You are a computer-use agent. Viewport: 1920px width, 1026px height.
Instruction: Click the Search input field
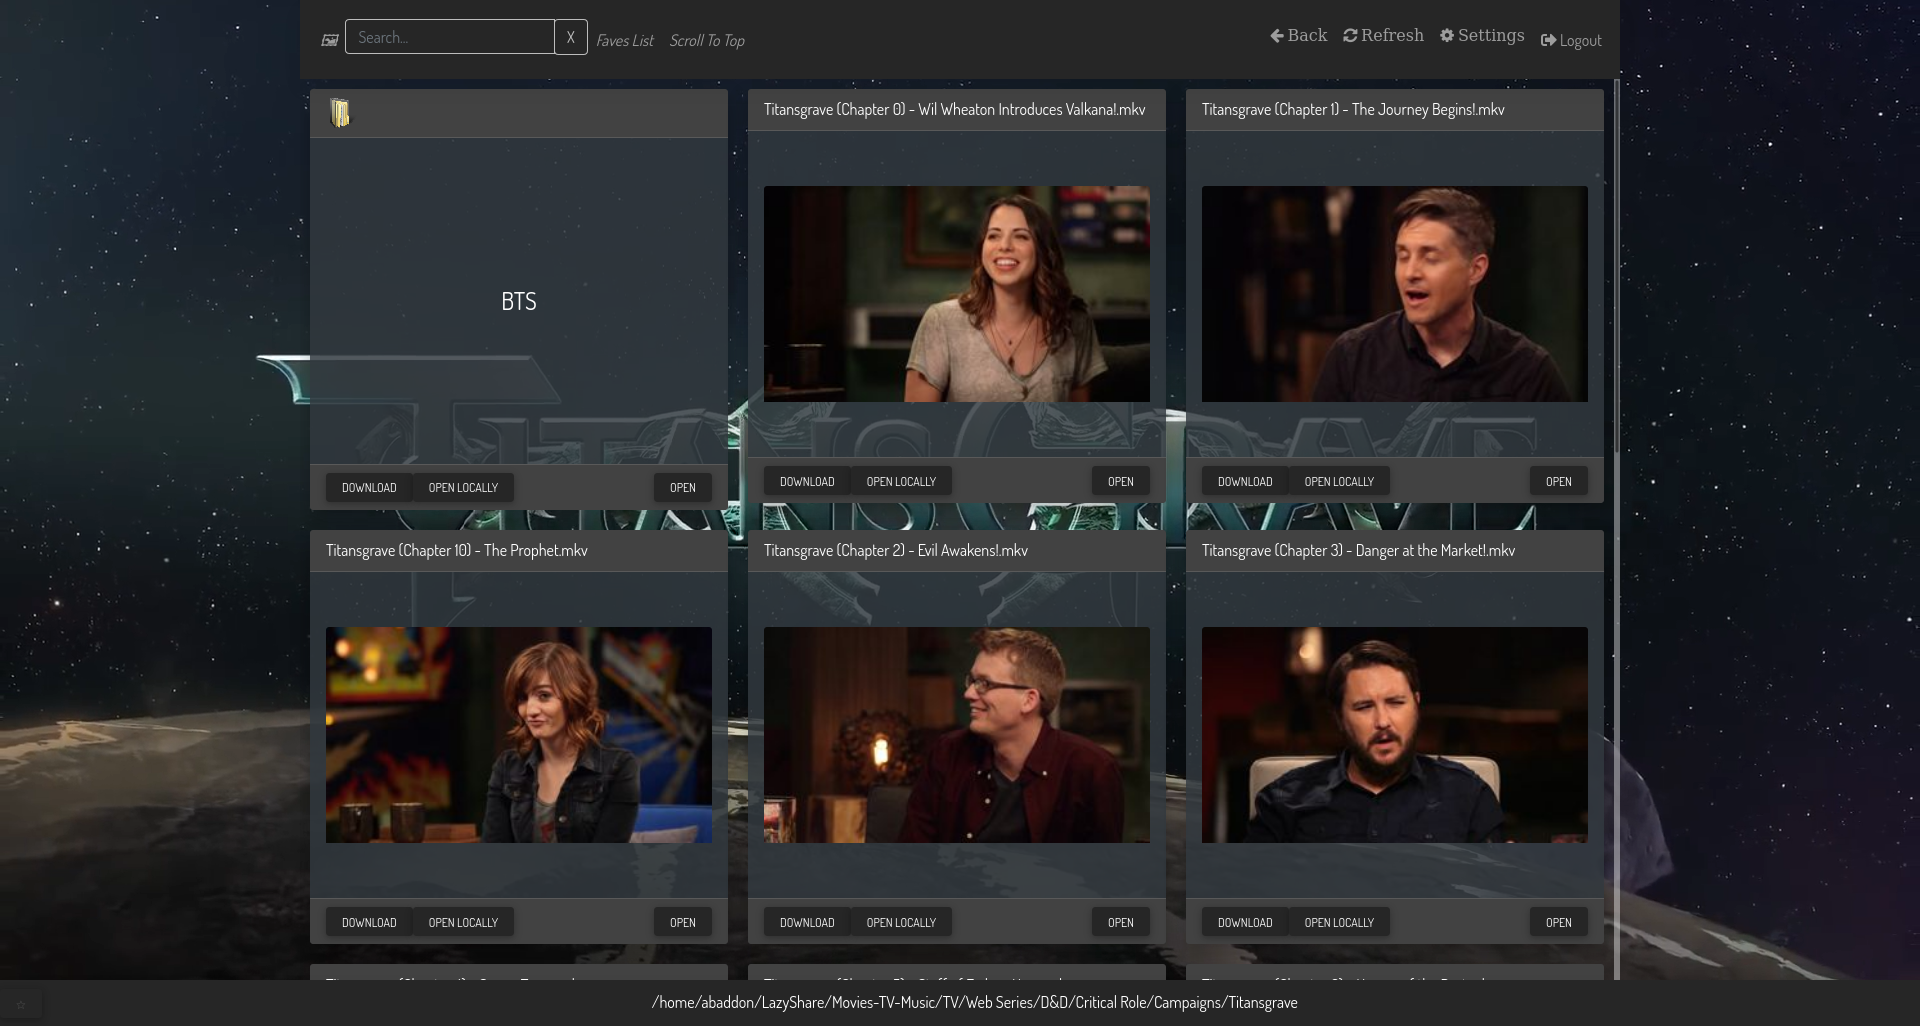(450, 37)
